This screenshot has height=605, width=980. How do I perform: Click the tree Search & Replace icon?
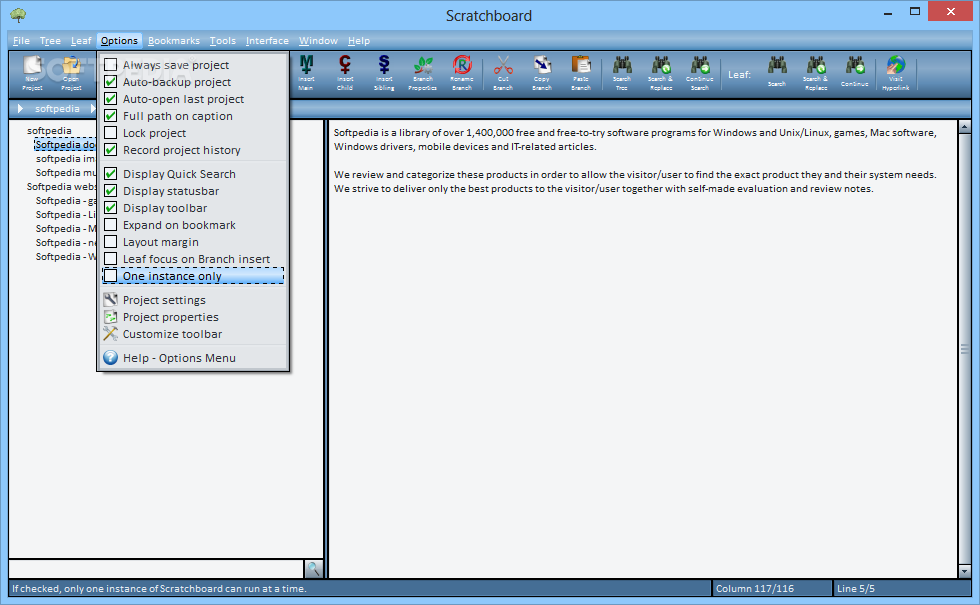[x=661, y=72]
